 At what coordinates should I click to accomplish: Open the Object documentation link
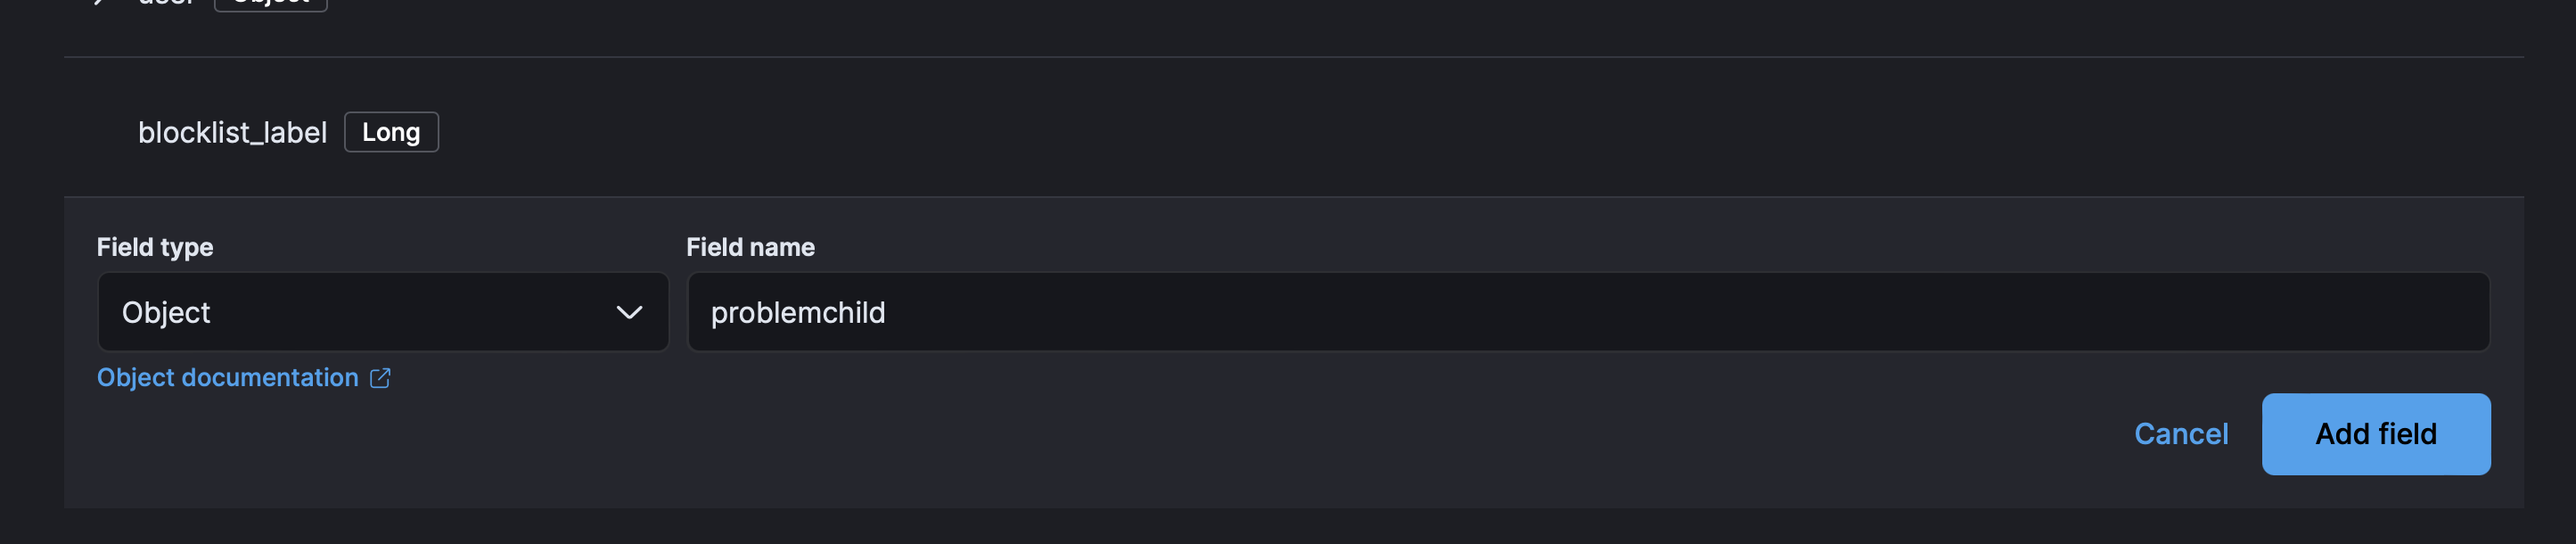click(228, 378)
